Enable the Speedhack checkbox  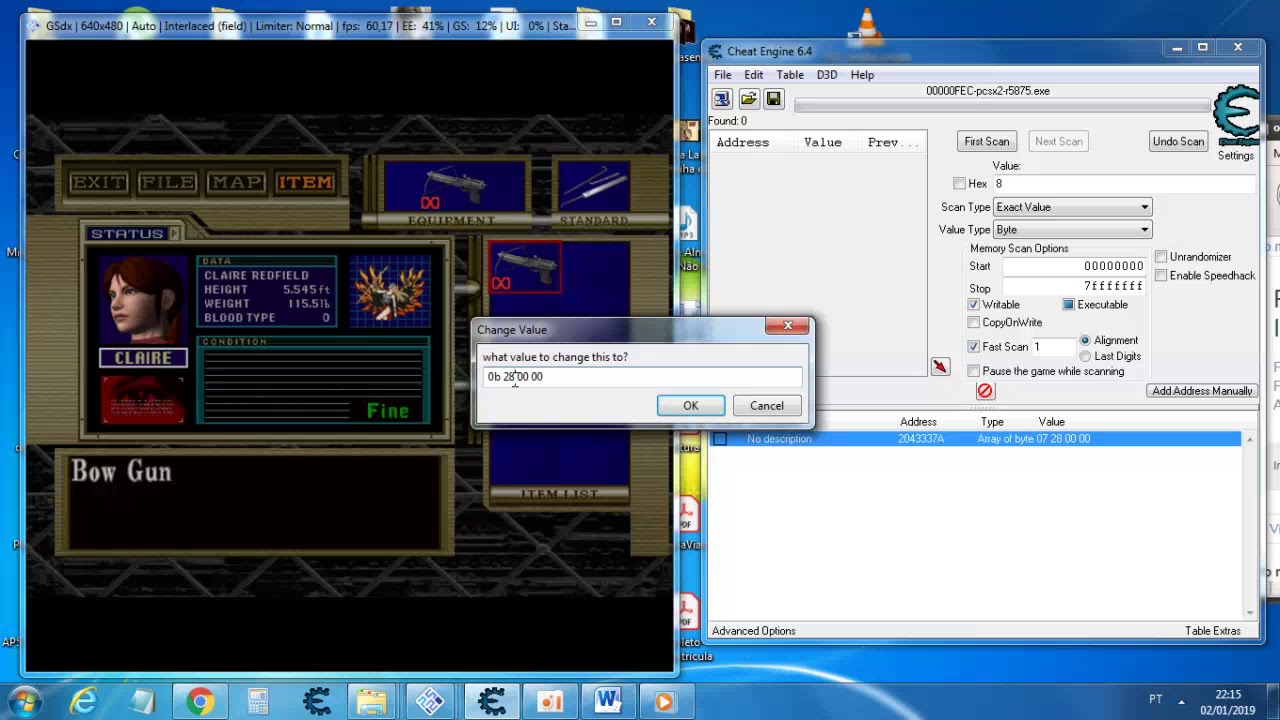click(1161, 276)
